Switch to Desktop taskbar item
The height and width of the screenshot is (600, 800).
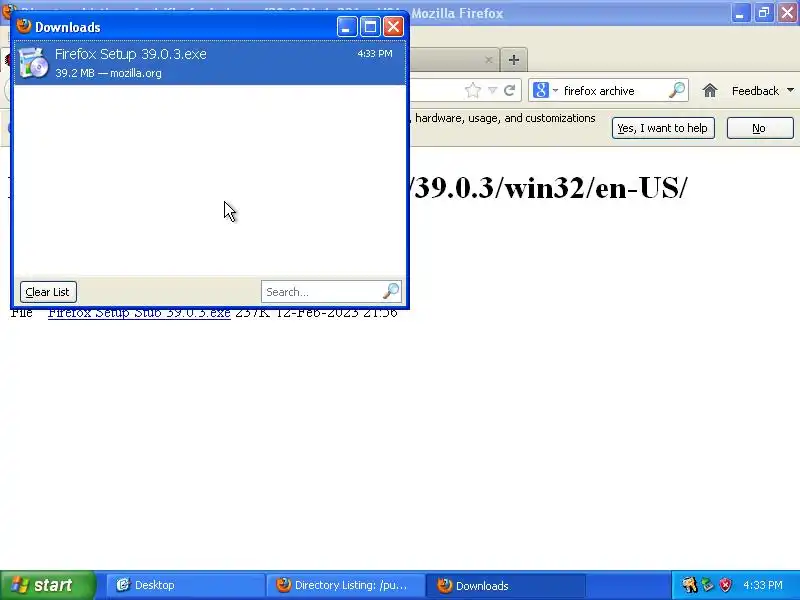click(185, 585)
